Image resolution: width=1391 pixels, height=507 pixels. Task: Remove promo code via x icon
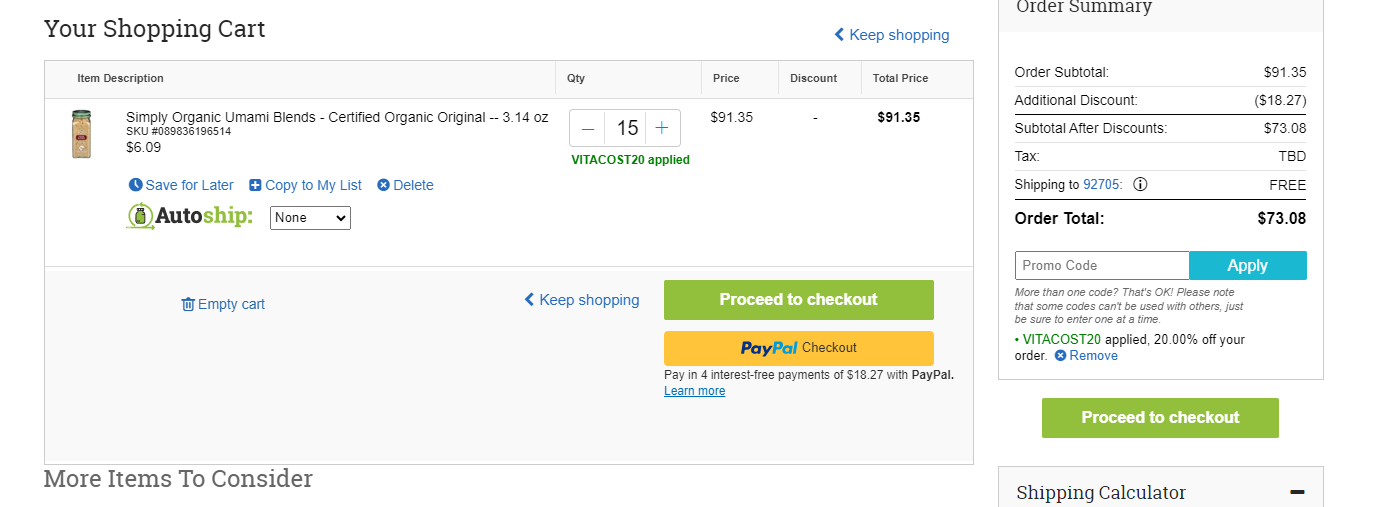coord(1061,355)
